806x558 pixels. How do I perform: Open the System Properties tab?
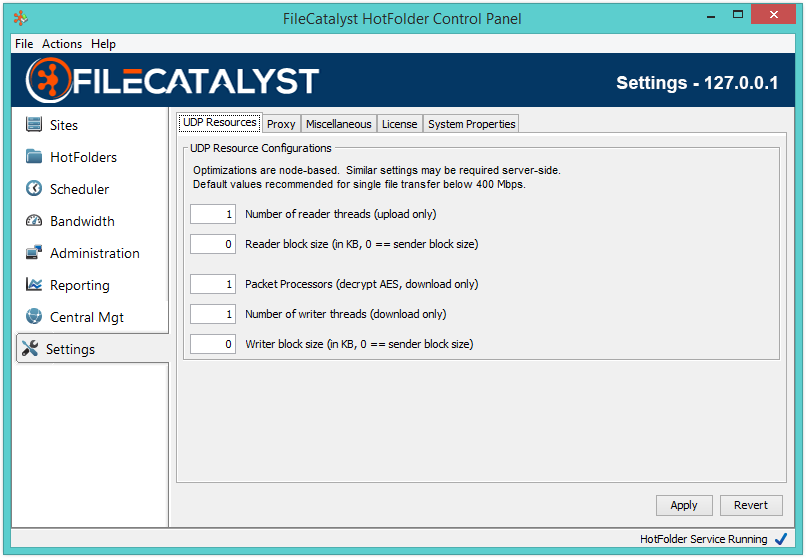(471, 124)
